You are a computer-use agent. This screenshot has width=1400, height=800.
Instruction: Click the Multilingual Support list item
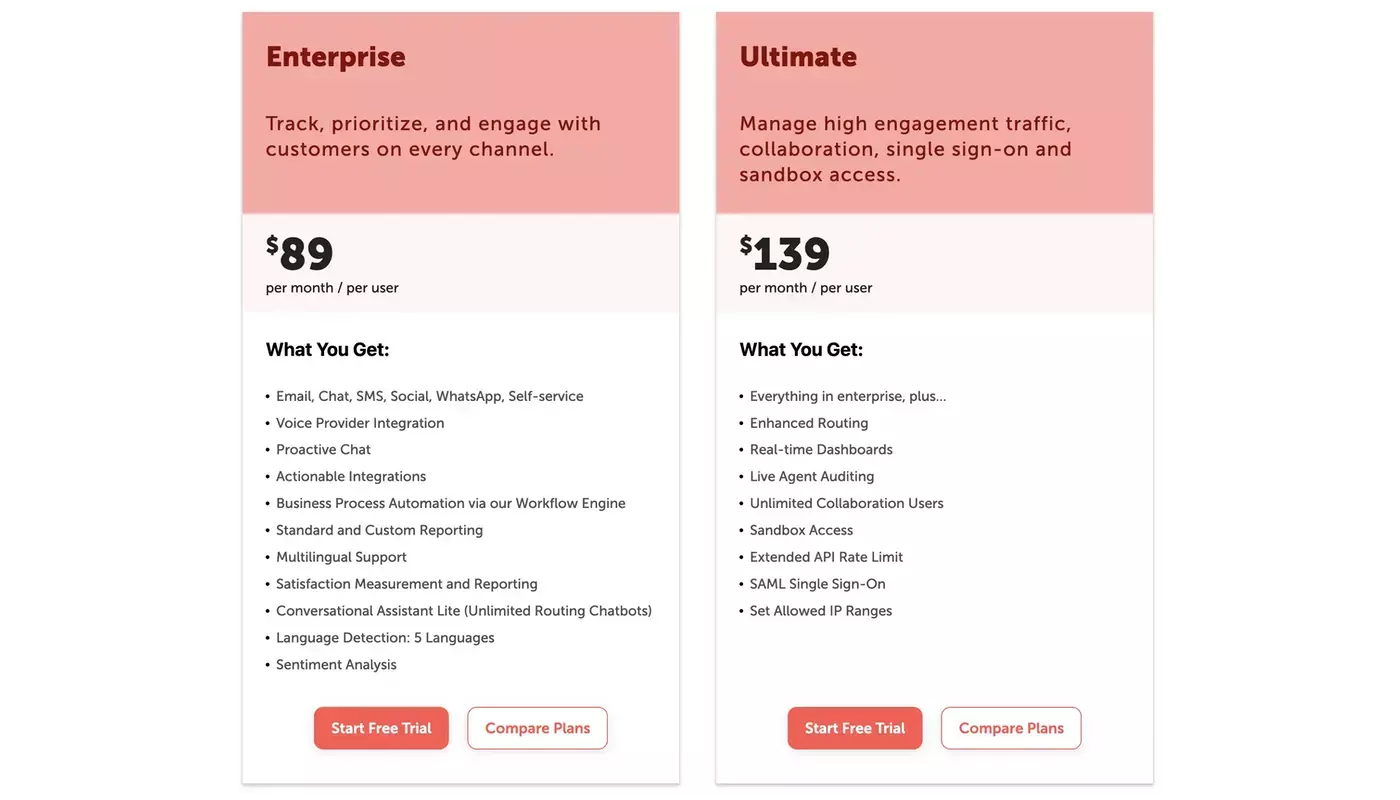coord(341,557)
